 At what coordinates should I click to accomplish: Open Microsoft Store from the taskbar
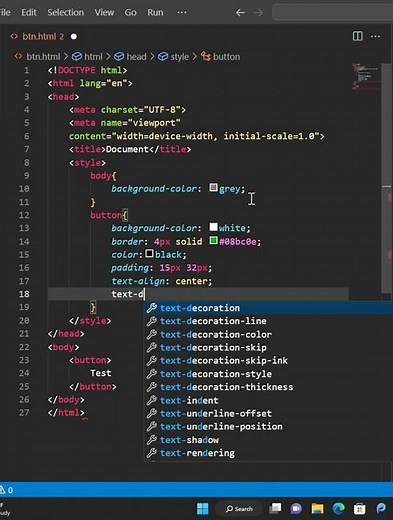click(360, 509)
